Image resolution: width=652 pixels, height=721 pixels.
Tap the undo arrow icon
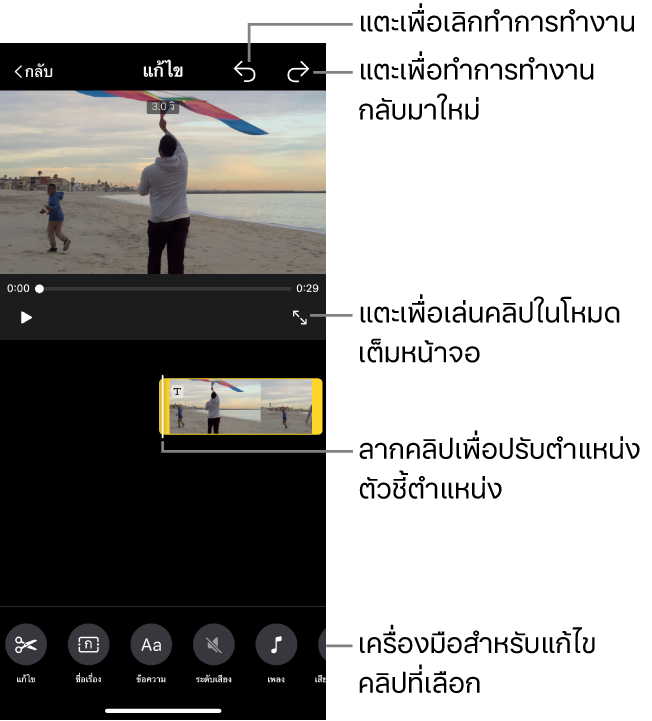(245, 72)
